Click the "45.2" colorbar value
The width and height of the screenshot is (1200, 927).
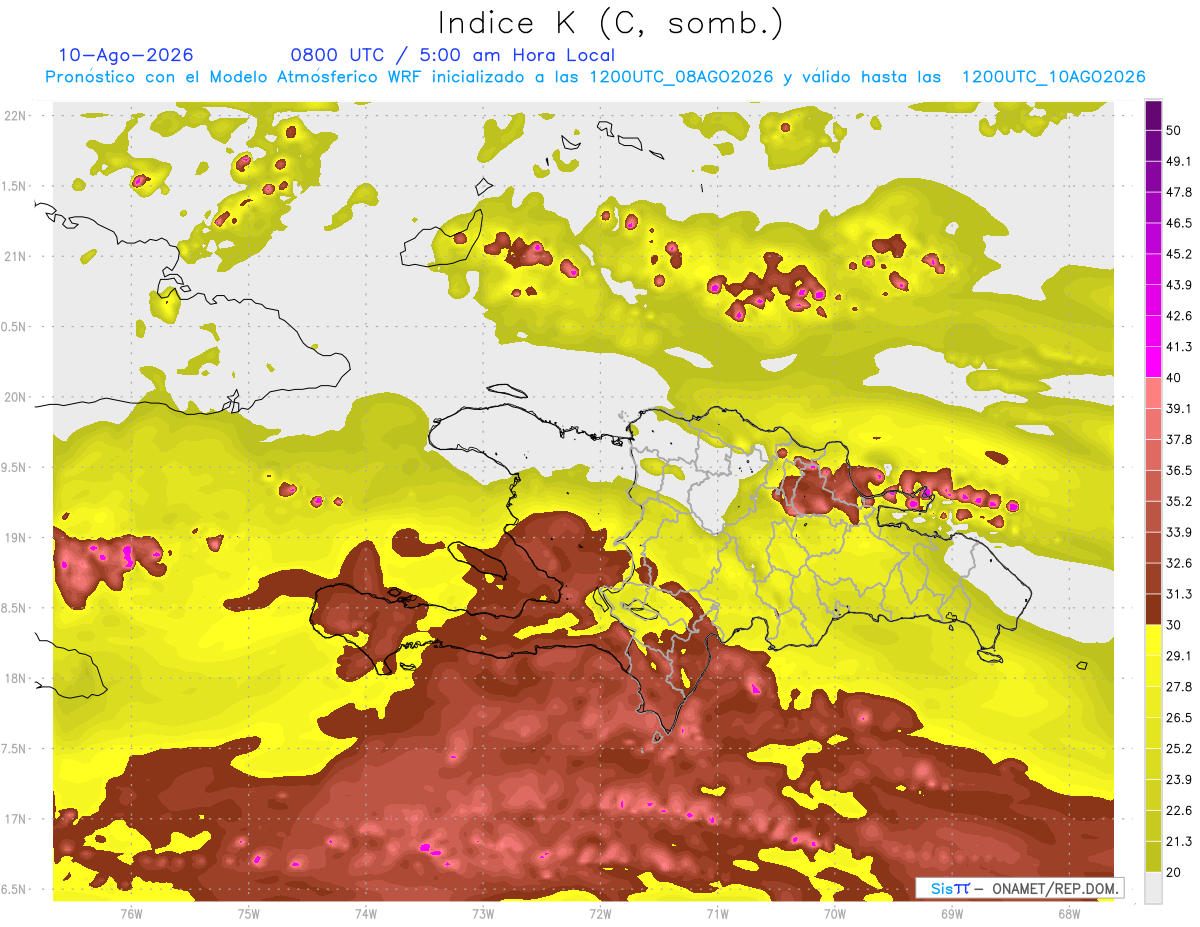1179,254
